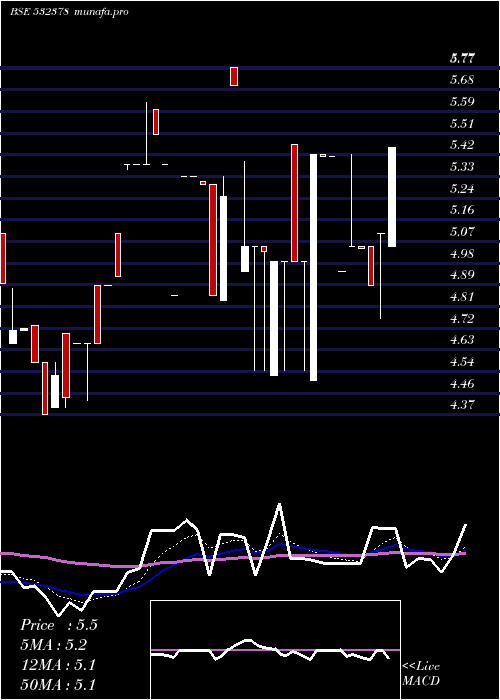This screenshot has height=700, width=500.
Task: Click the 5.68 price axis label
Action: [x=462, y=80]
